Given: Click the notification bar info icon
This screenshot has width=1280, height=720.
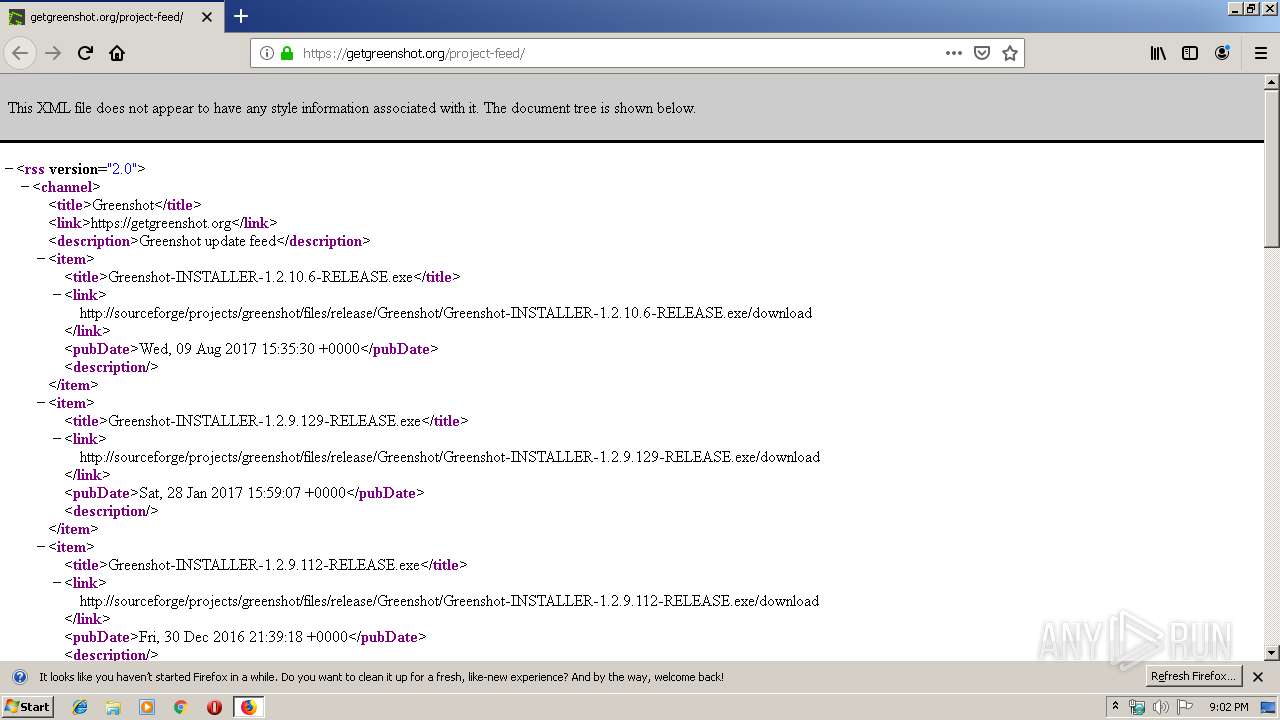Looking at the screenshot, I should 20,677.
